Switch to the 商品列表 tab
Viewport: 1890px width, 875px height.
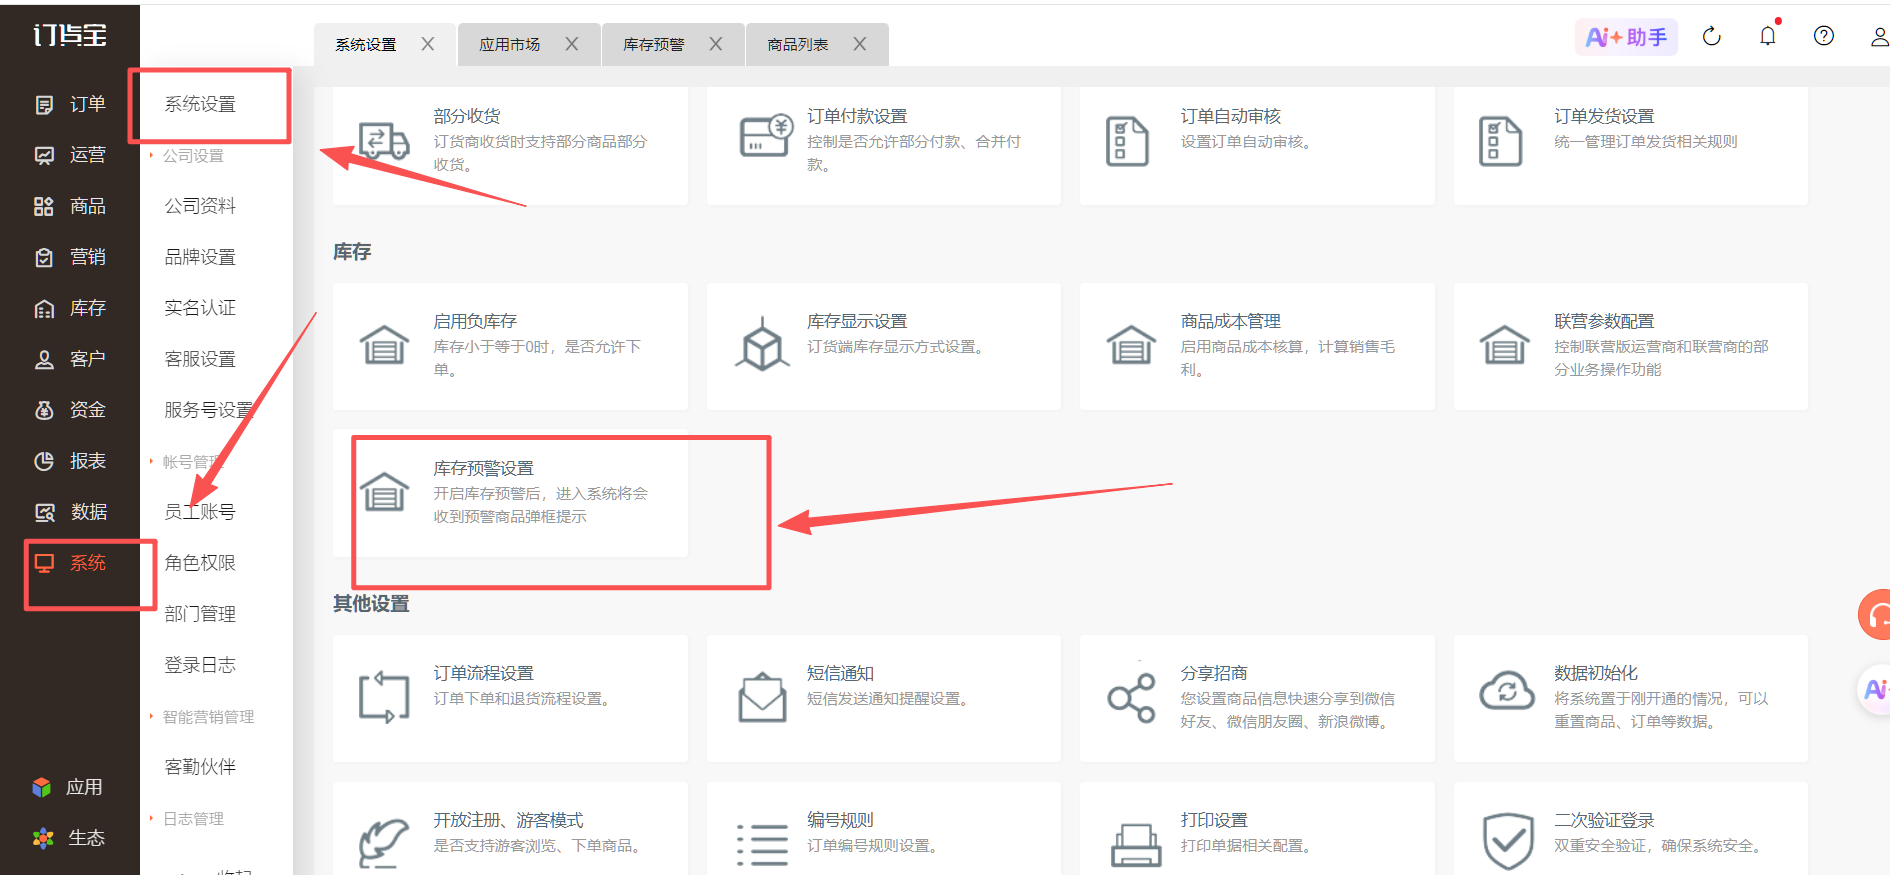pos(798,45)
